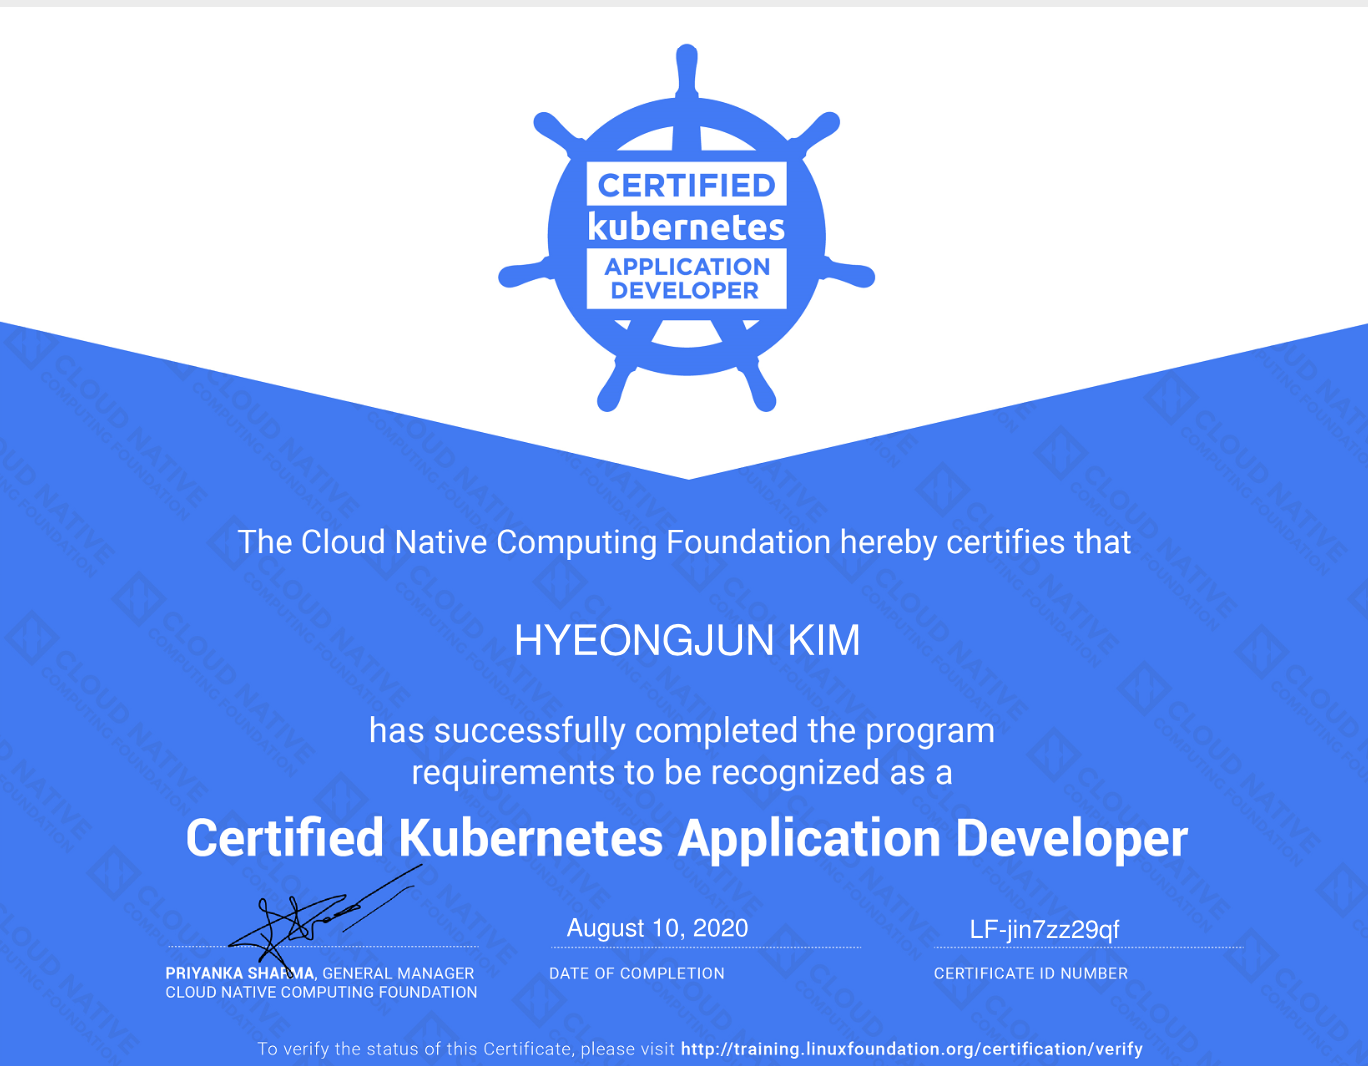
Task: Click the Certified Kubernetes Application Developer badge logo
Action: click(687, 228)
